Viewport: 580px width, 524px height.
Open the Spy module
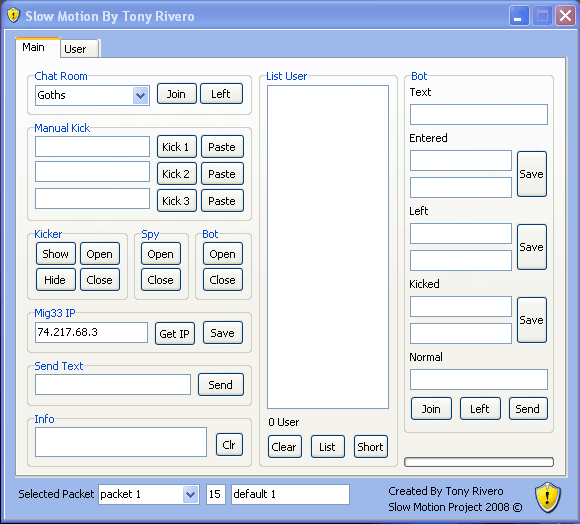point(161,254)
